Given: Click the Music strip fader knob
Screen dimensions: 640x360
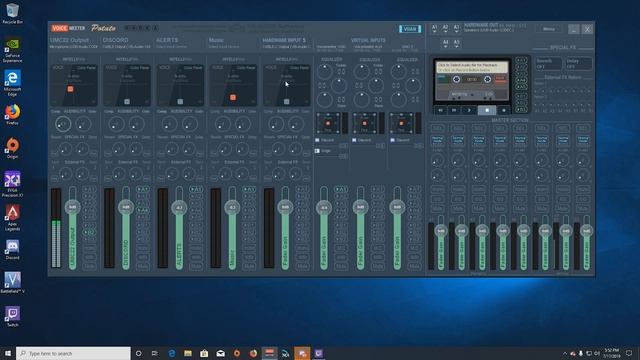Looking at the screenshot, I should 232,207.
